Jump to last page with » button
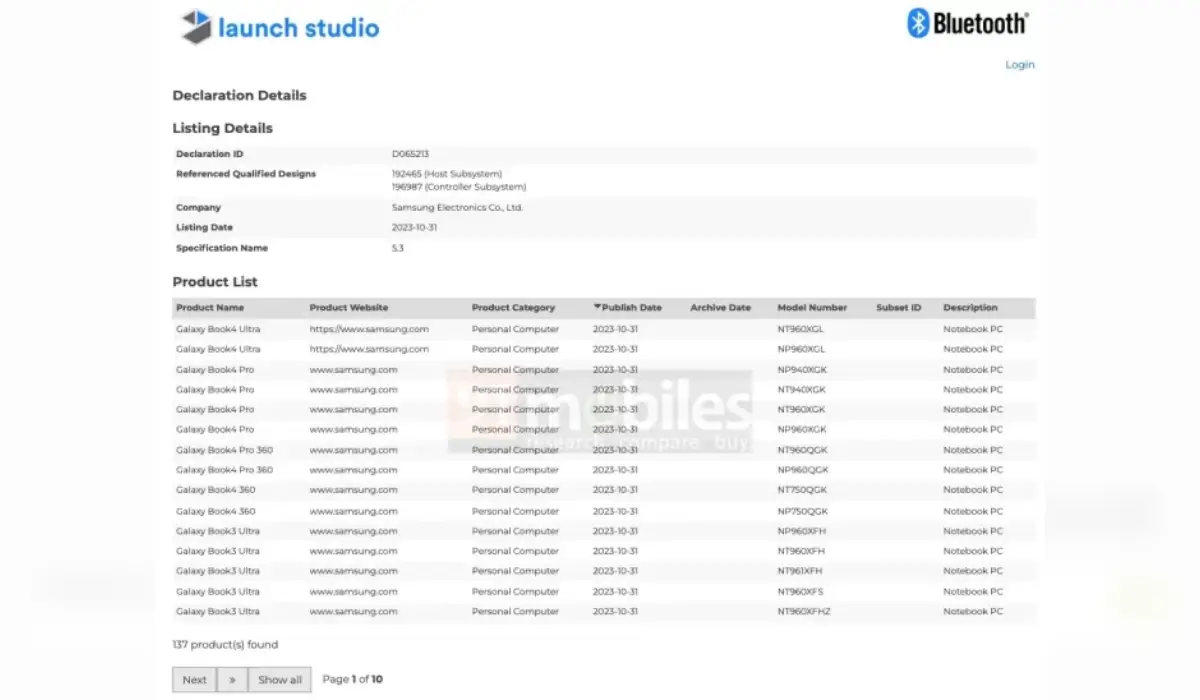1200x700 pixels. (232, 680)
